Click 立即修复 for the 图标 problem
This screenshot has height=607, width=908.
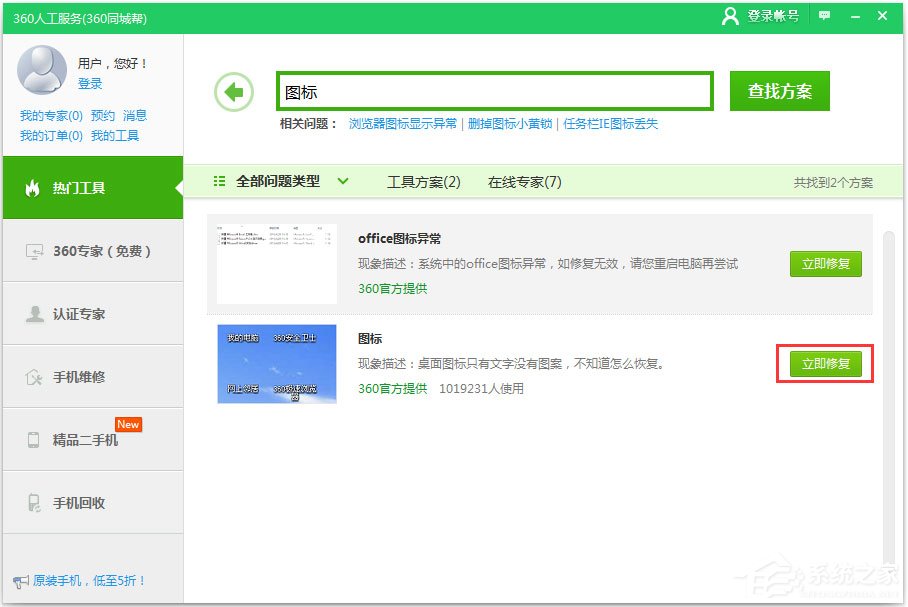pyautogui.click(x=826, y=363)
